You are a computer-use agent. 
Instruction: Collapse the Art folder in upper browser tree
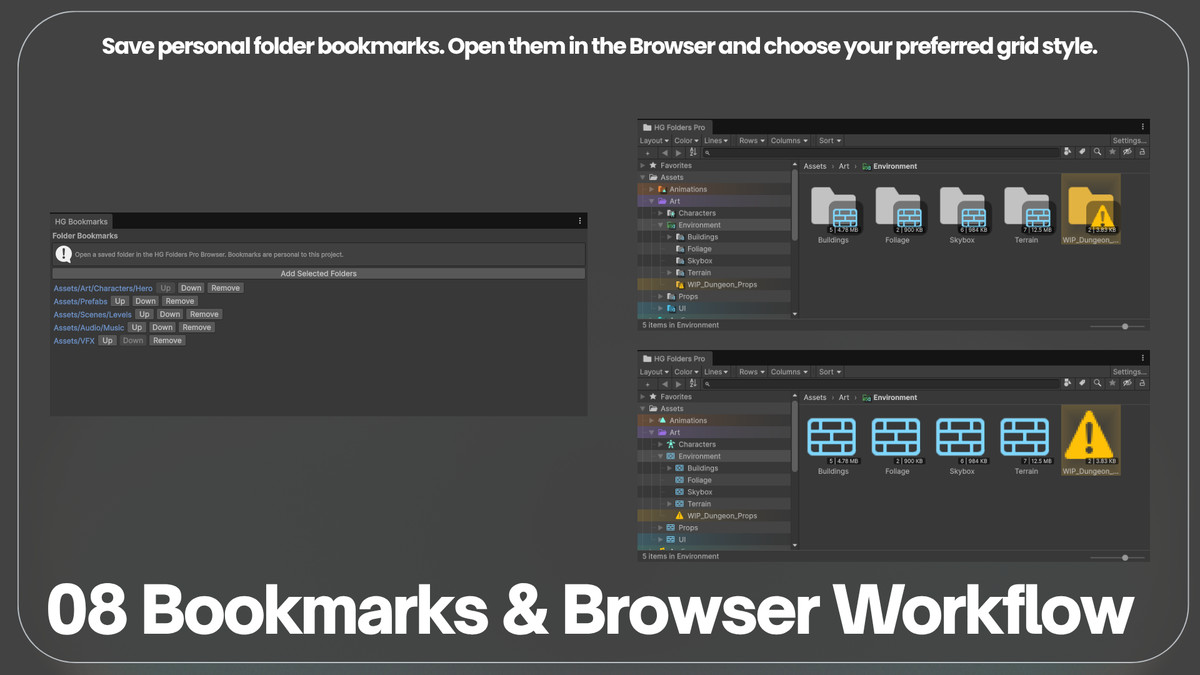tap(651, 201)
